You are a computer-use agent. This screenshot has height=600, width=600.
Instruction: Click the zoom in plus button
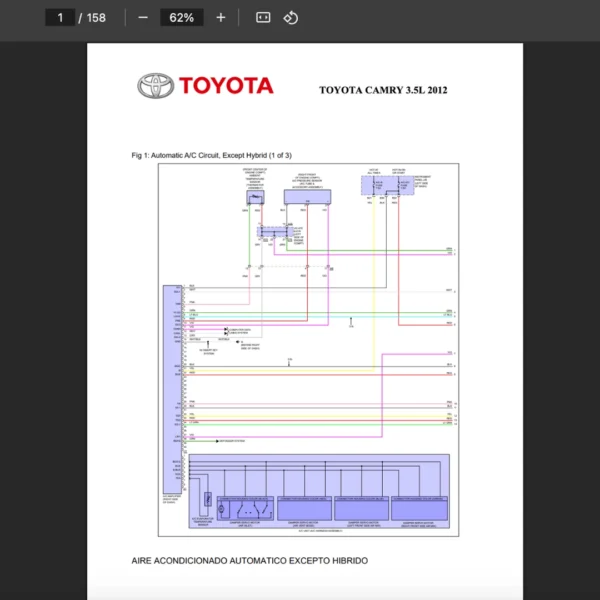[x=221, y=18]
